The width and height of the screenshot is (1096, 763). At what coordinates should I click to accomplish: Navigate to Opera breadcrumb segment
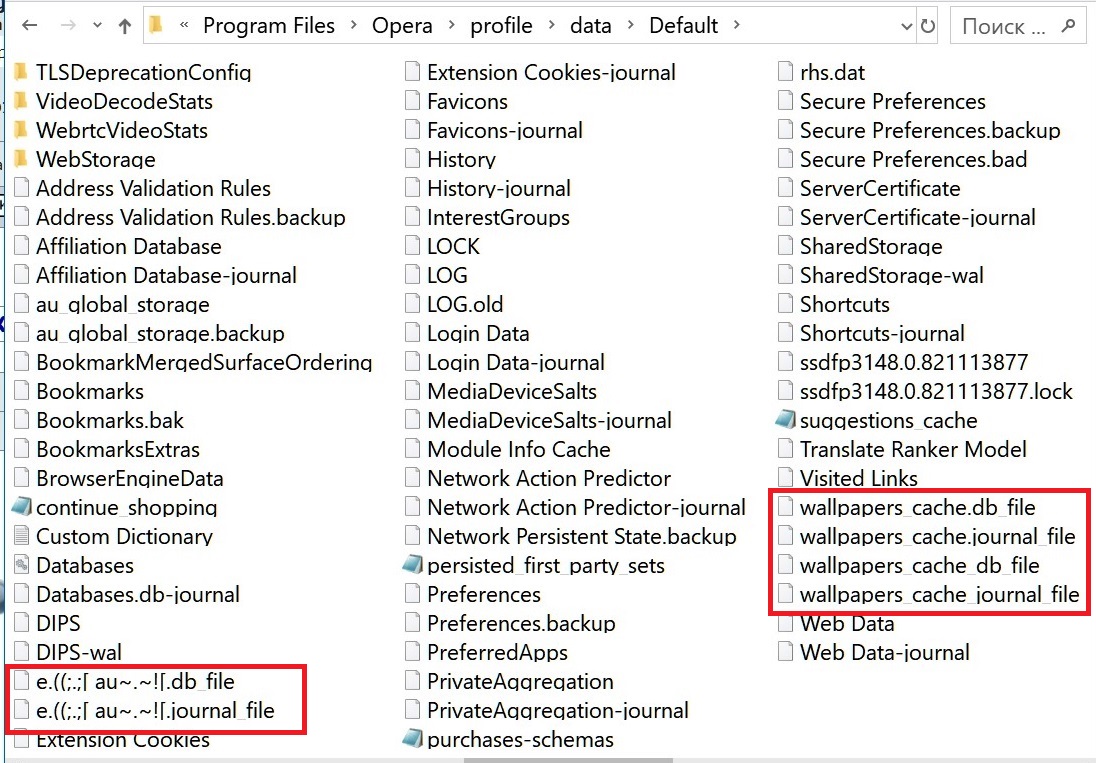[x=402, y=26]
